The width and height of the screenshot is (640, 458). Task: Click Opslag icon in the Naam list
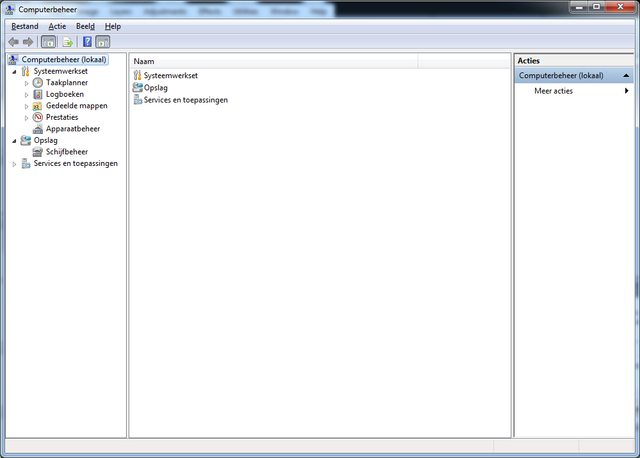[x=138, y=87]
